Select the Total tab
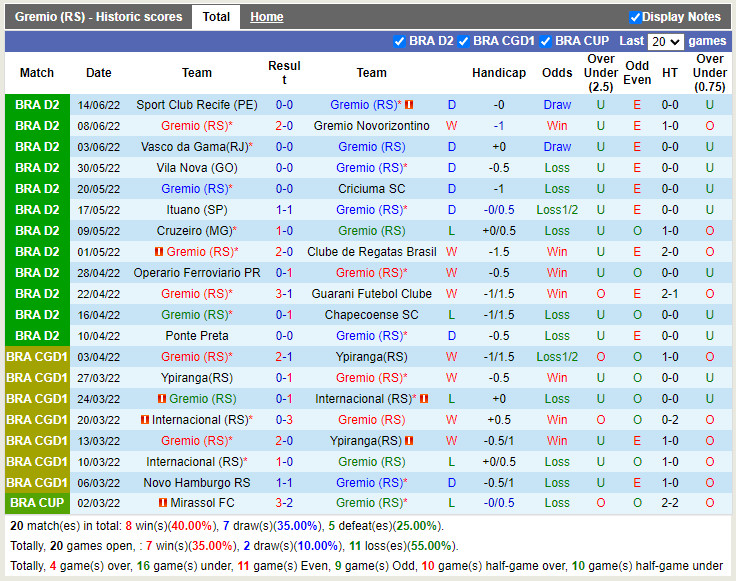Image resolution: width=736 pixels, height=581 pixels. click(x=216, y=17)
